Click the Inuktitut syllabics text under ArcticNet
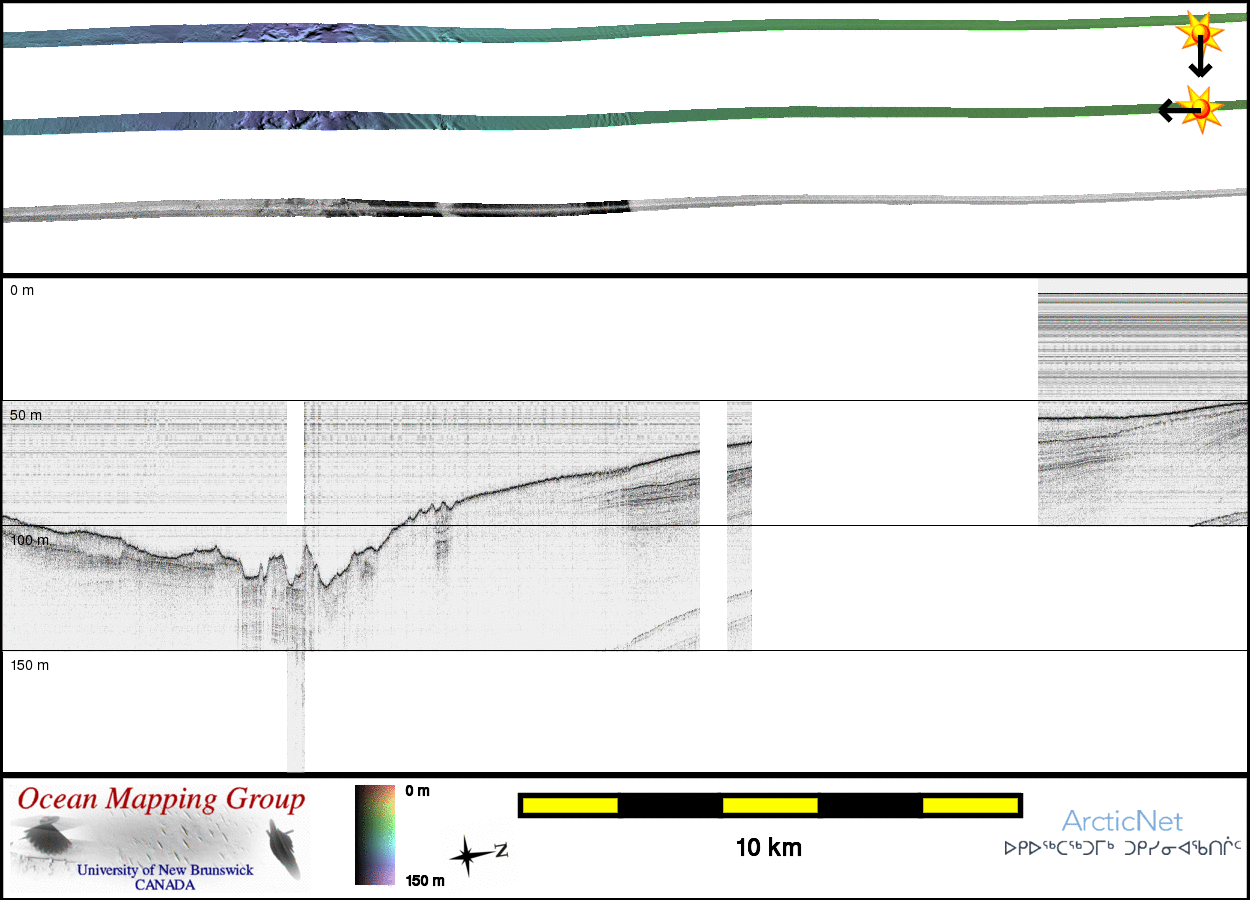The height and width of the screenshot is (900, 1250). pyautogui.click(x=1122, y=849)
